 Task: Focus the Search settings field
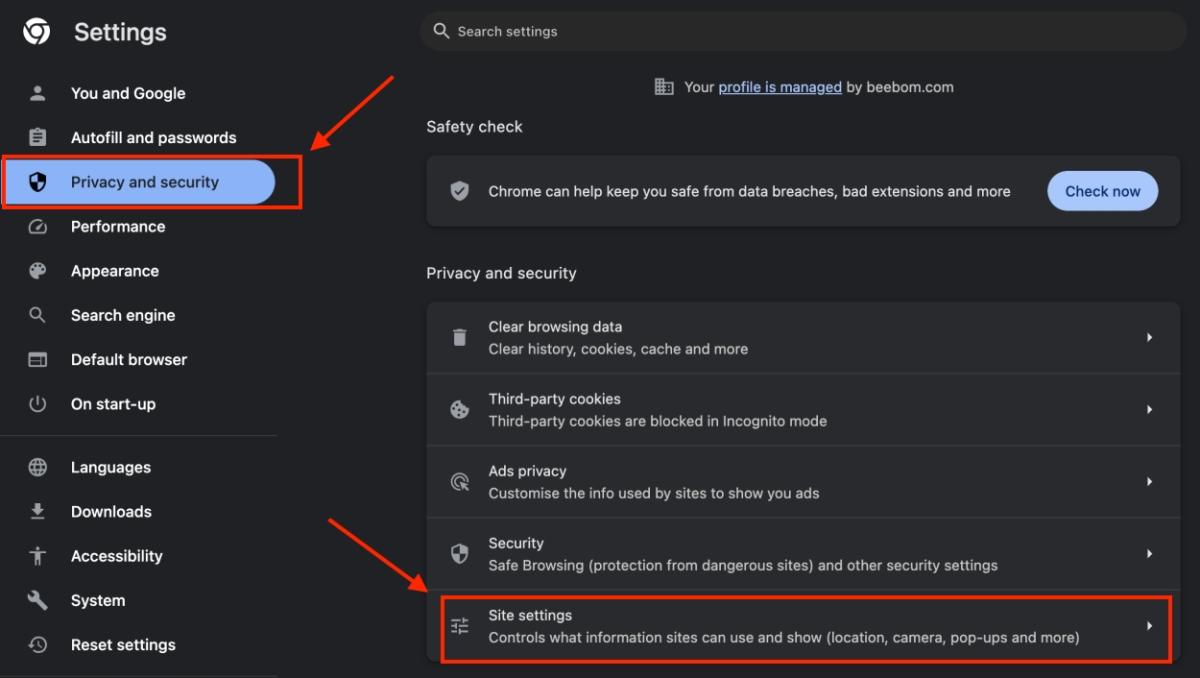(x=800, y=32)
